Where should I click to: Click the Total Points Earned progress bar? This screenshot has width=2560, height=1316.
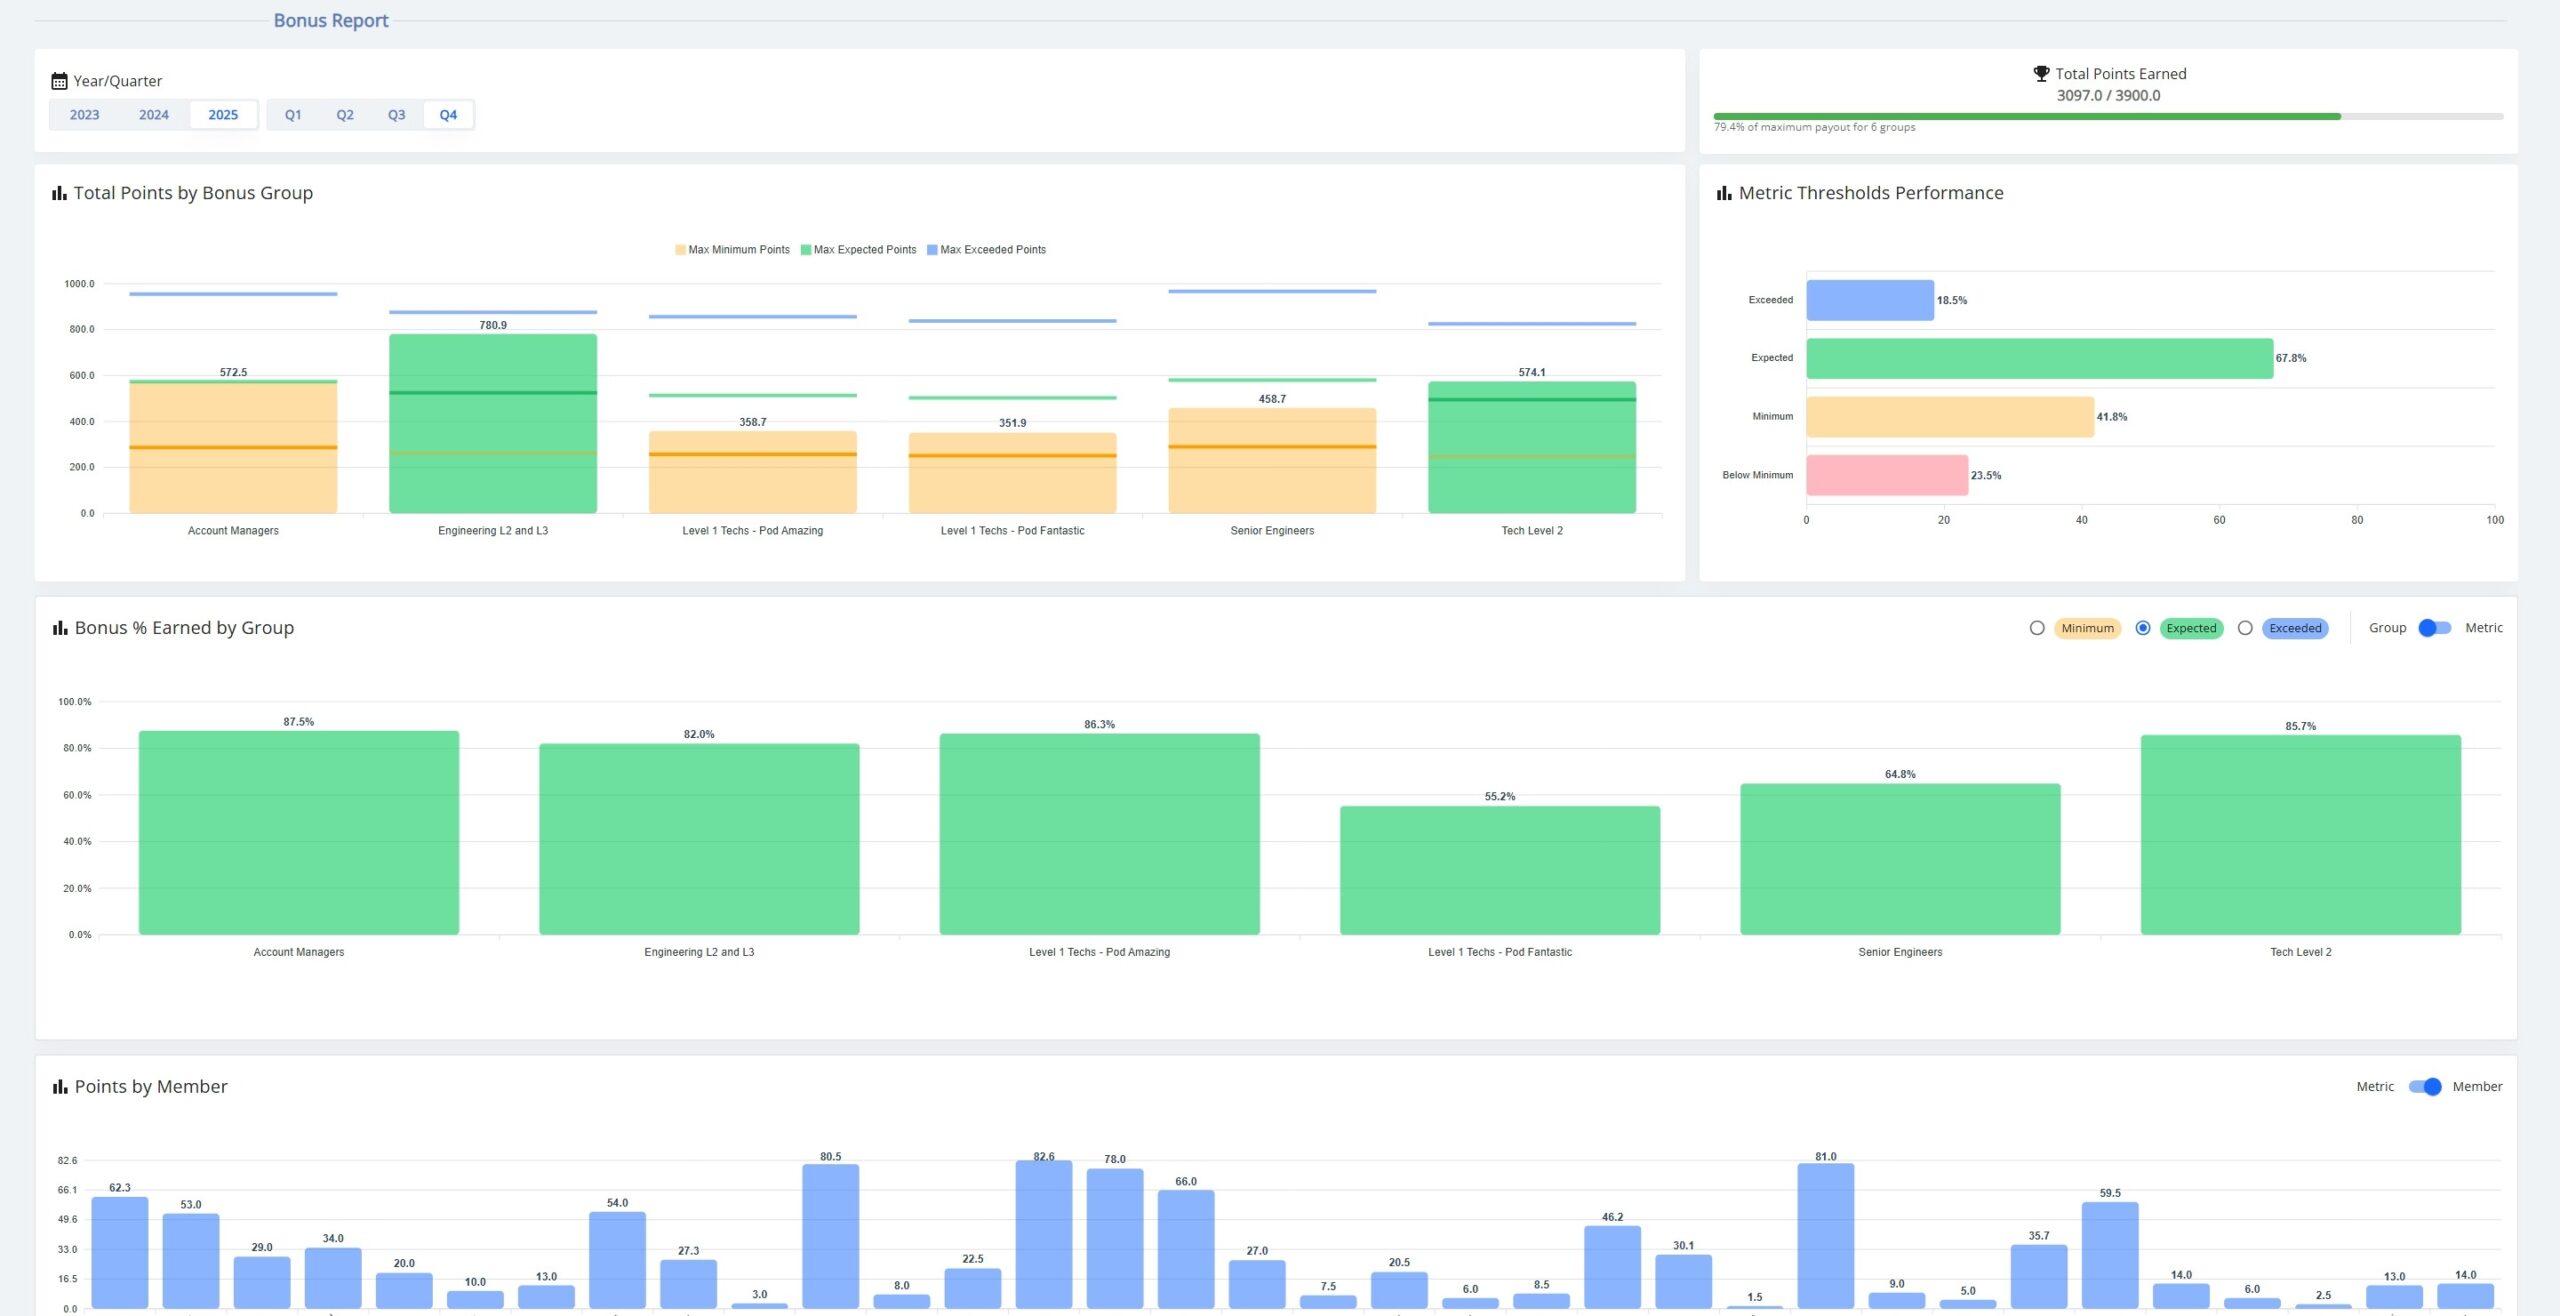click(2107, 117)
